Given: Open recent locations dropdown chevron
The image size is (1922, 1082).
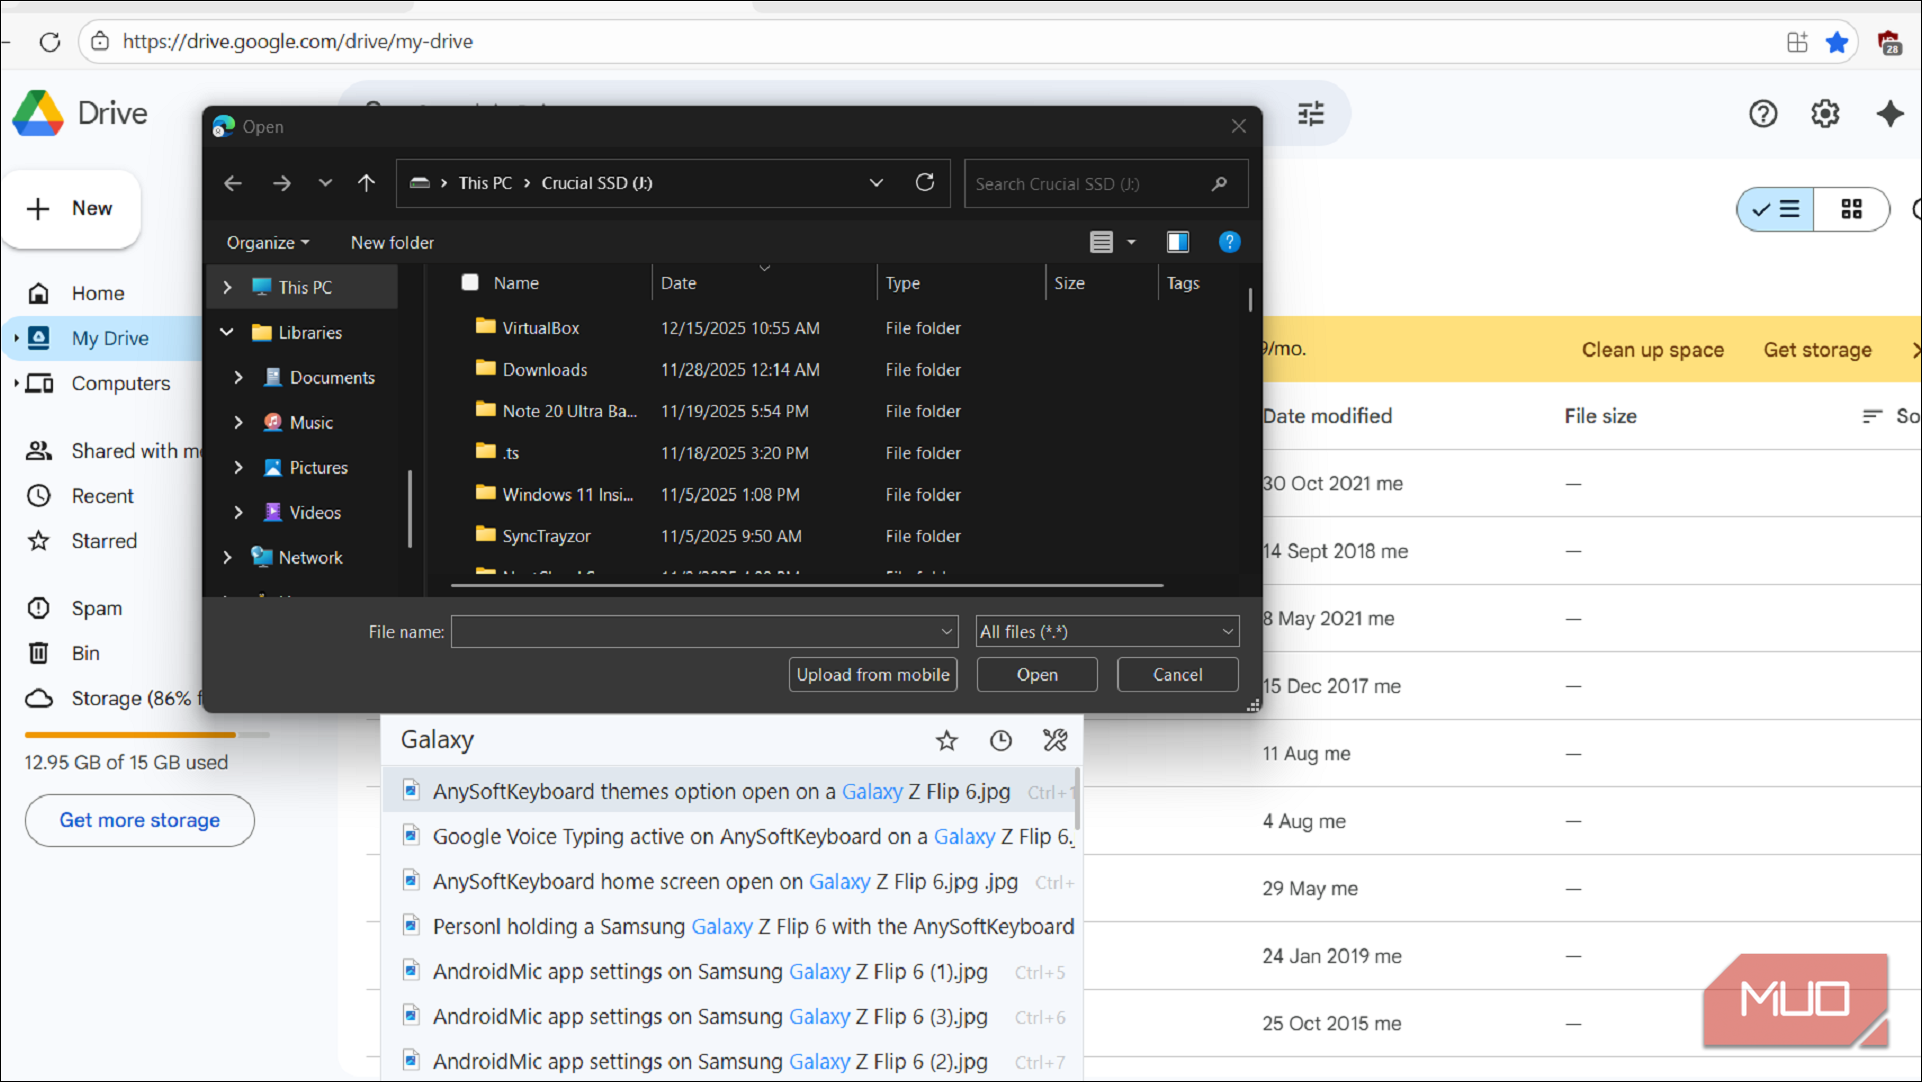Looking at the screenshot, I should point(325,183).
